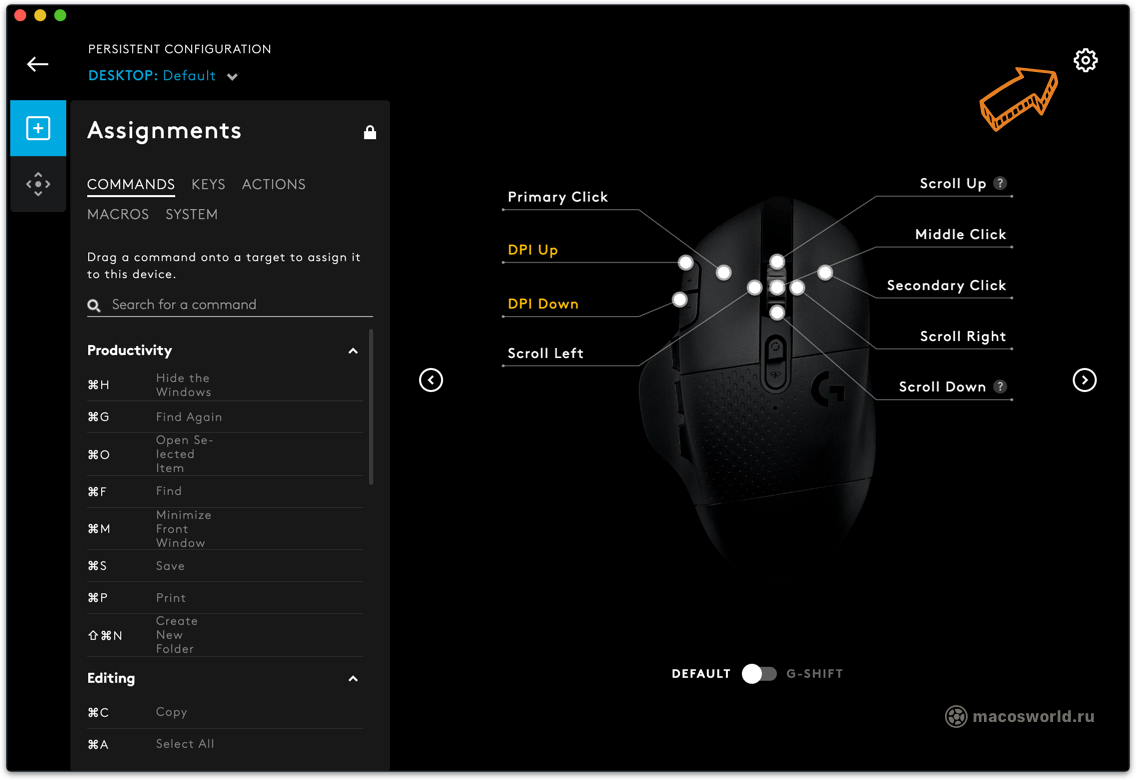The image size is (1136, 780).
Task: Click the Find Again command
Action: pos(225,417)
